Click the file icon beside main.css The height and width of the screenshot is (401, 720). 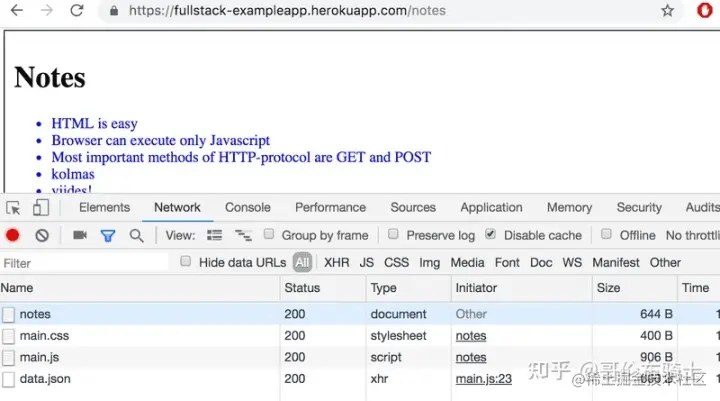8,336
